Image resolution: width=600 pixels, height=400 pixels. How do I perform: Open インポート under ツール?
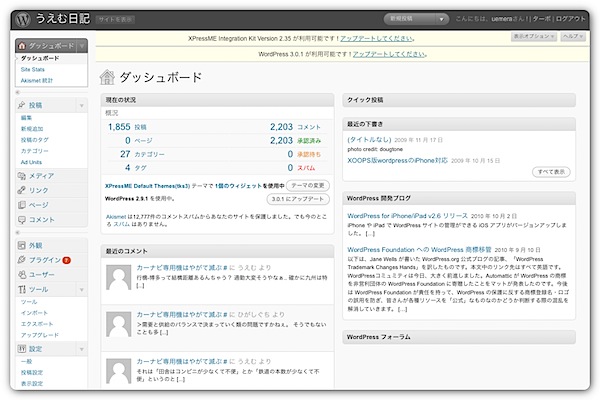click(x=34, y=313)
